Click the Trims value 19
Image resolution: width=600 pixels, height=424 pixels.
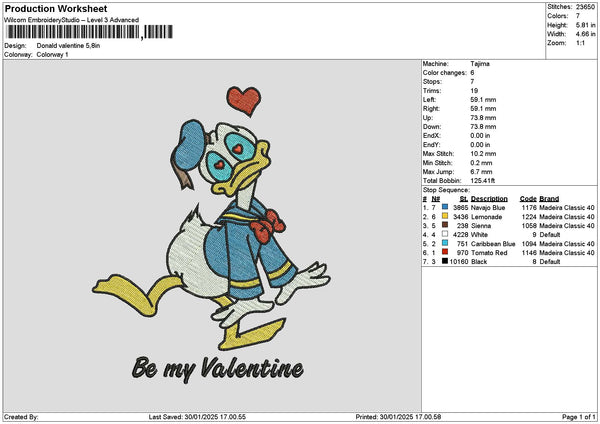[x=474, y=91]
